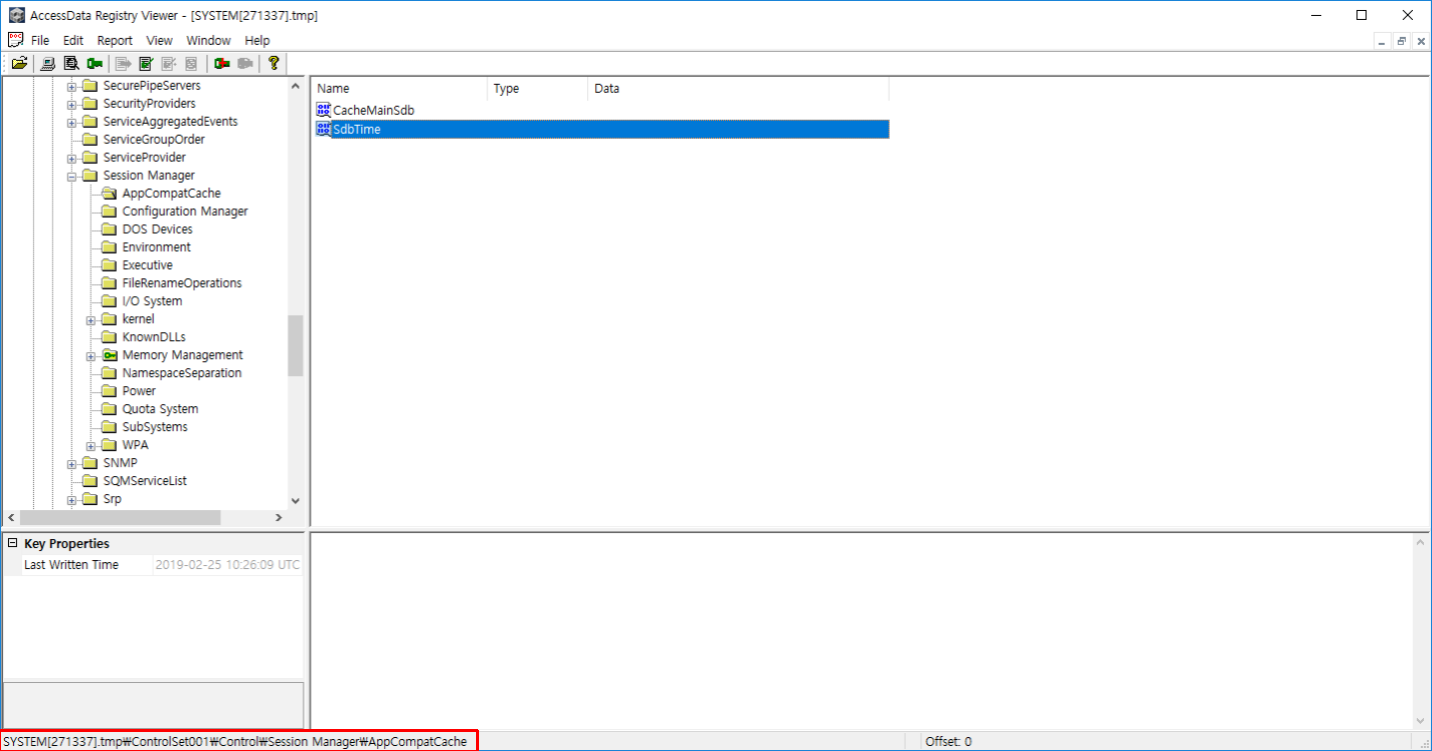Select the SdbTime value icon

click(x=323, y=129)
